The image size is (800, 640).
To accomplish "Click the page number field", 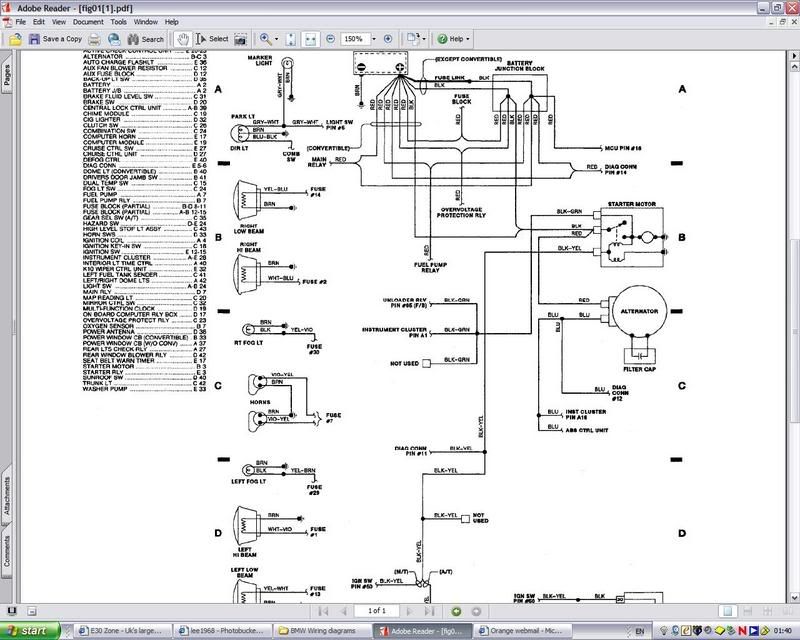I will (x=376, y=610).
